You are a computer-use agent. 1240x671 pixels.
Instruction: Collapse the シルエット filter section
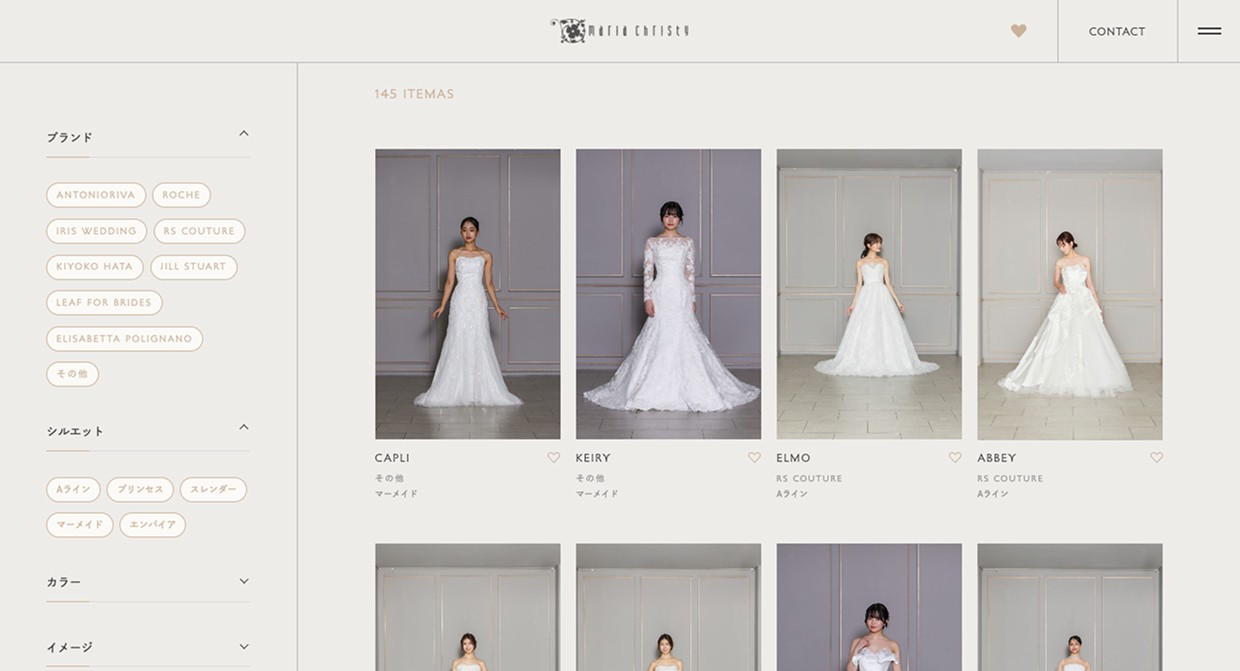click(x=244, y=427)
